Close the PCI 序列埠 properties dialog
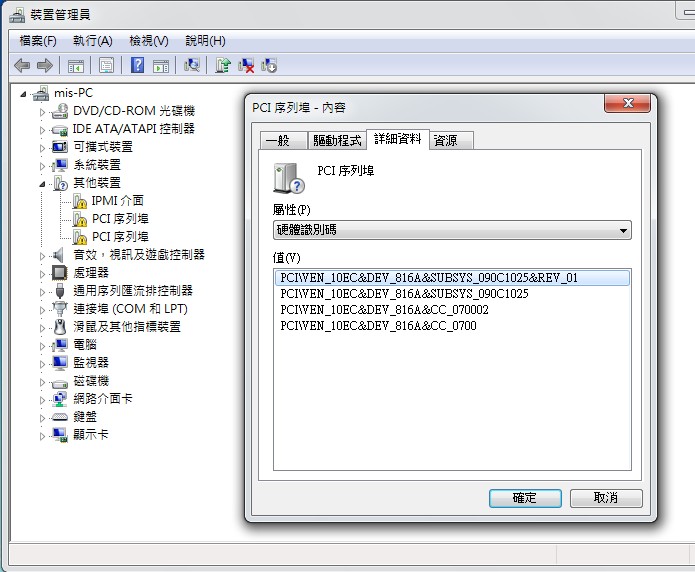 (x=627, y=103)
